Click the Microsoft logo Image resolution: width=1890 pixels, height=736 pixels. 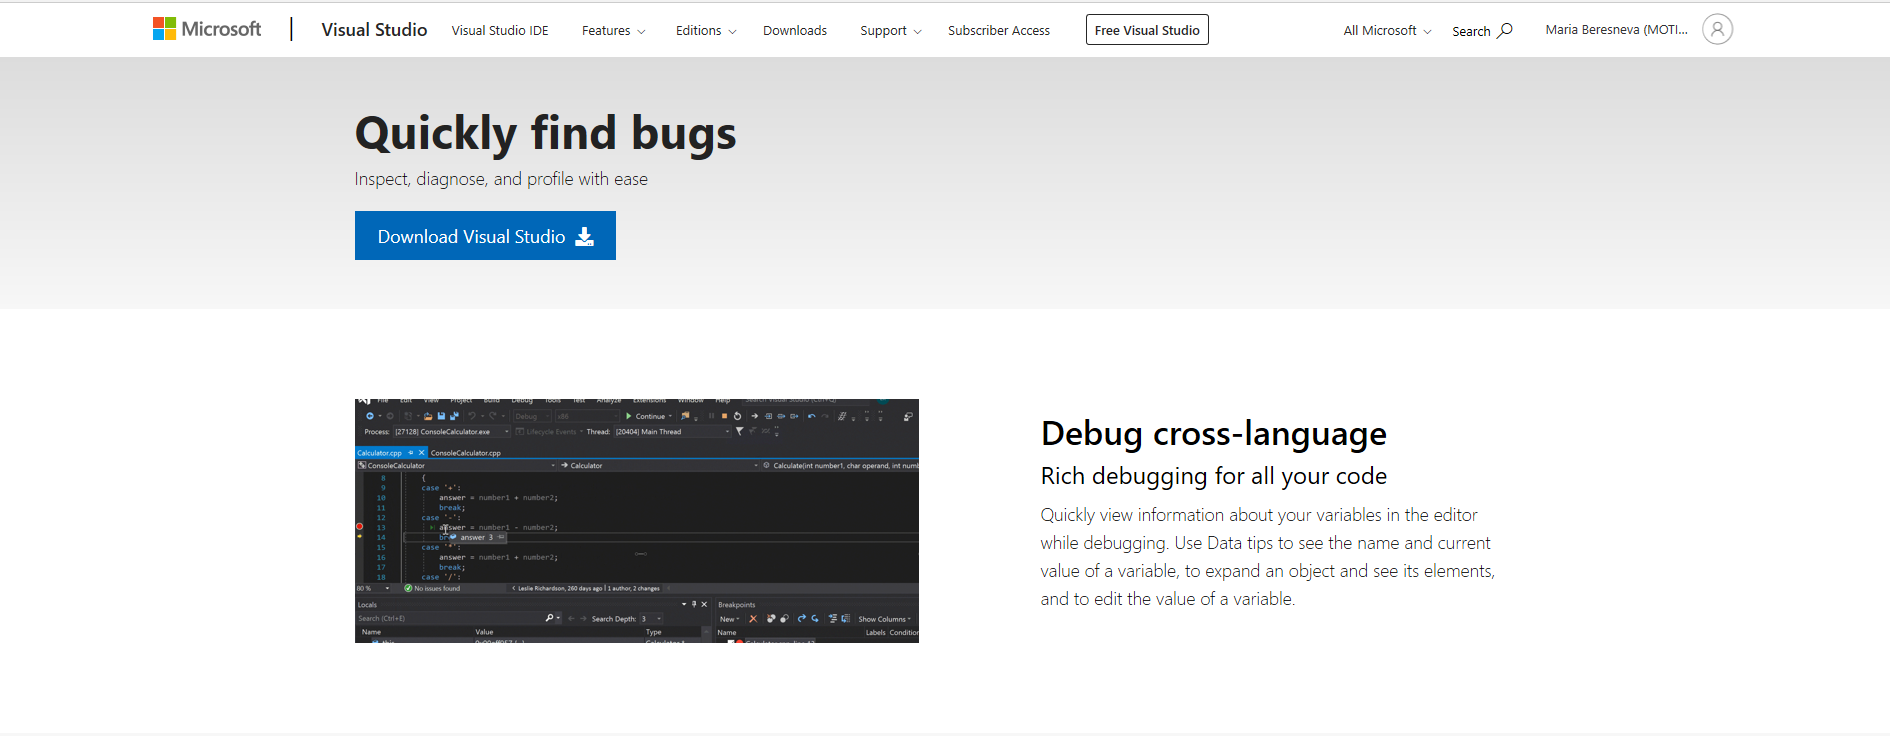pos(207,29)
